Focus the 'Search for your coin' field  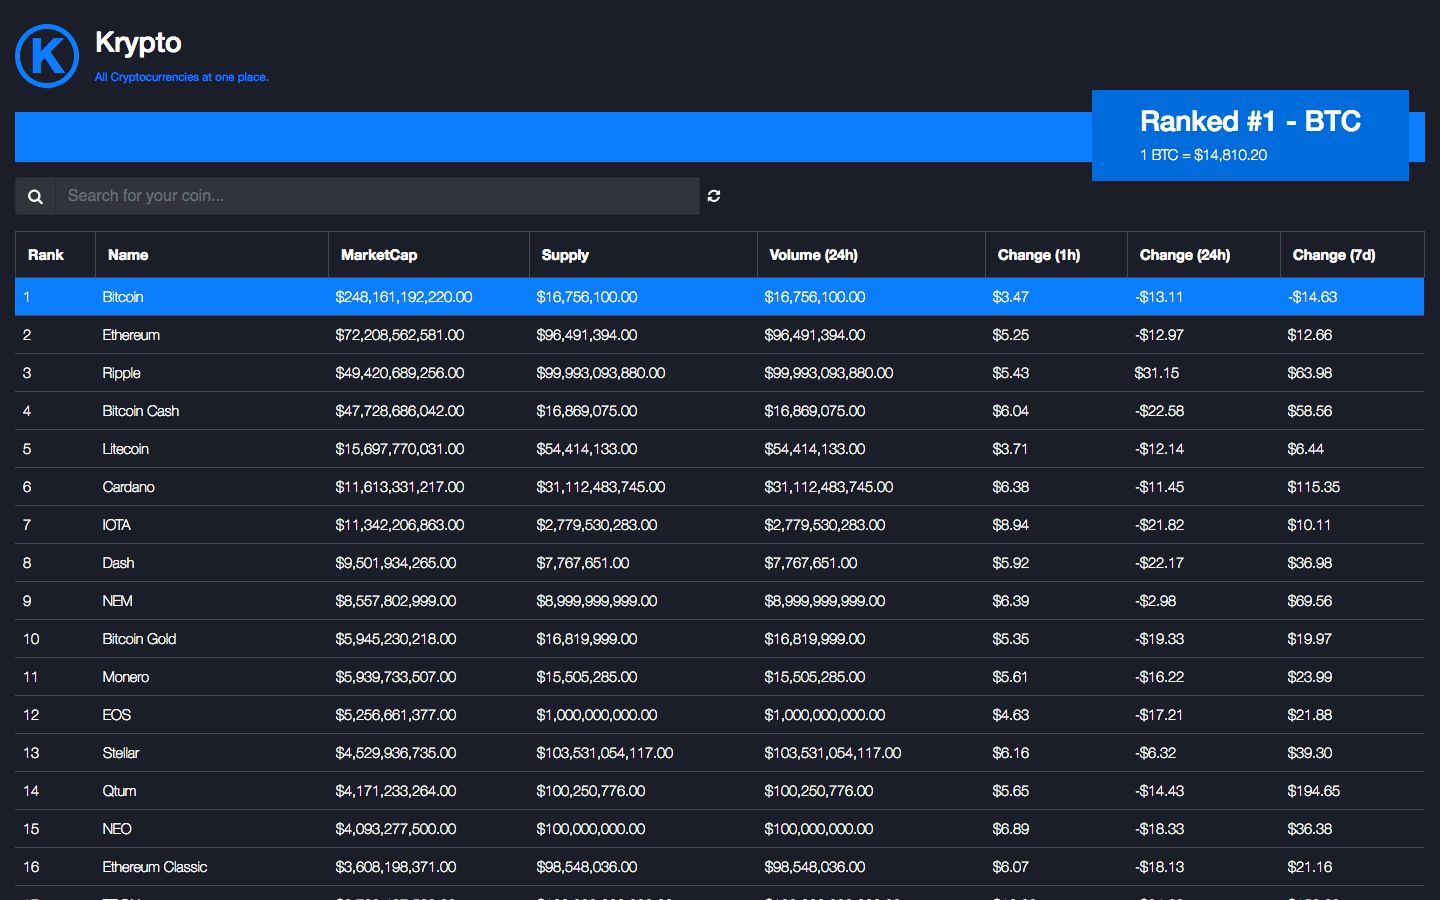click(377, 196)
